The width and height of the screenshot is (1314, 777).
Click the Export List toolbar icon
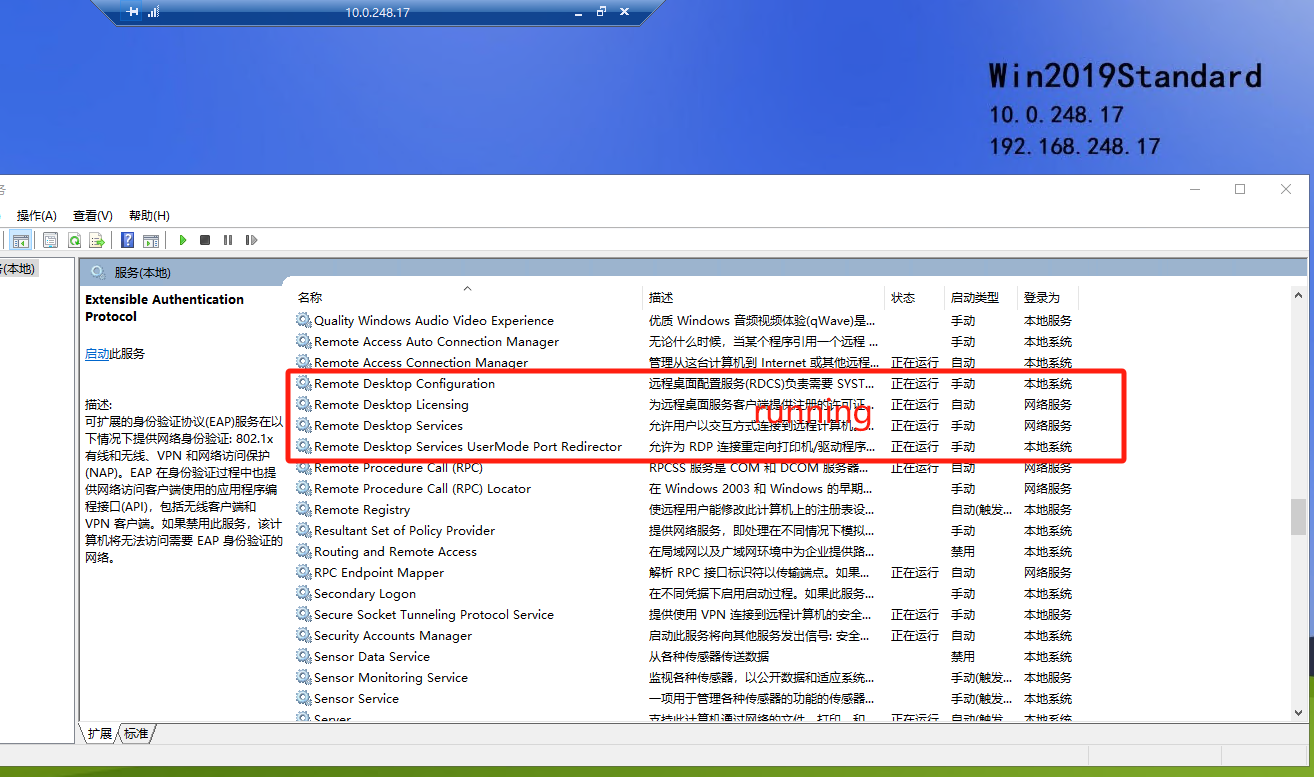97,240
